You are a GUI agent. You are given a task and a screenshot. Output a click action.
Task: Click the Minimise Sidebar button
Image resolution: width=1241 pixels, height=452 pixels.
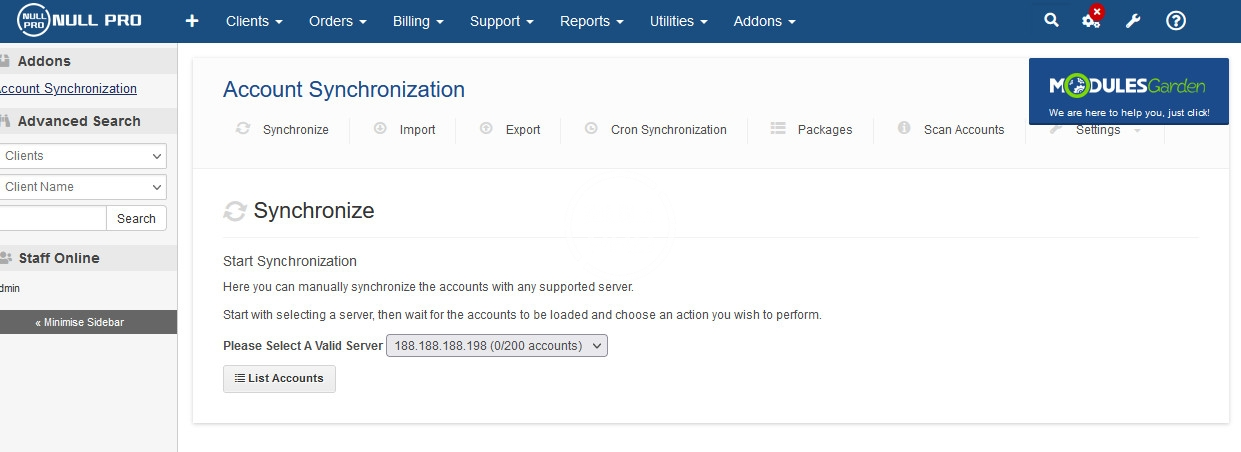[x=80, y=322]
